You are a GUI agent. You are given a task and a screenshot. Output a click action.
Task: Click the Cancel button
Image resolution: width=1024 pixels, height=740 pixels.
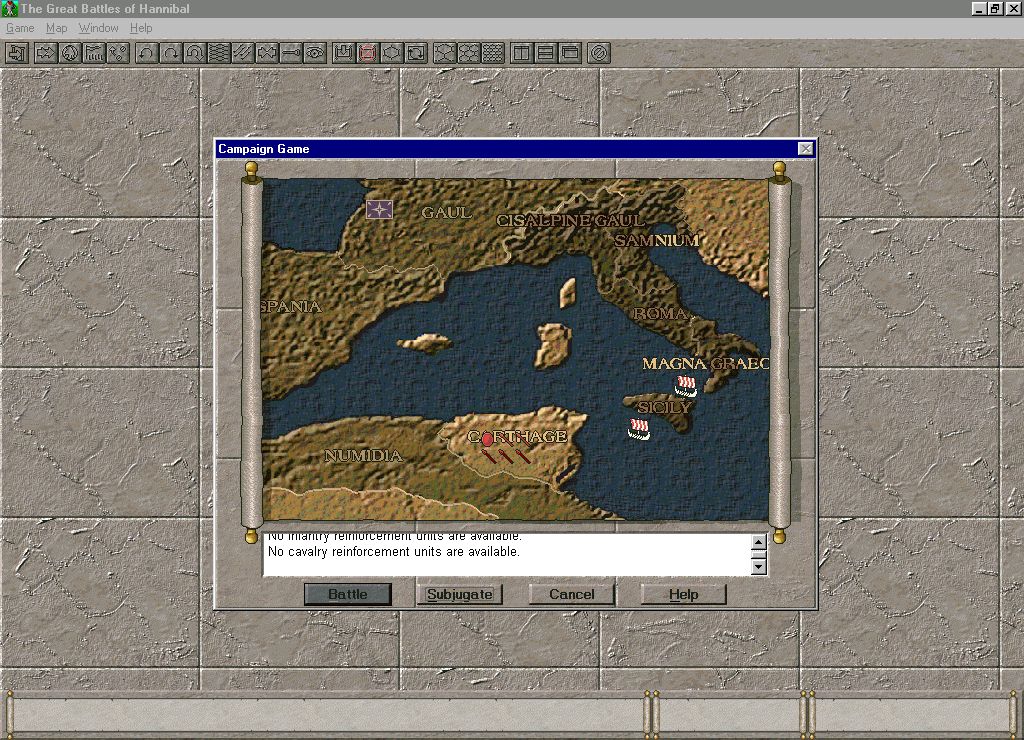tap(571, 594)
